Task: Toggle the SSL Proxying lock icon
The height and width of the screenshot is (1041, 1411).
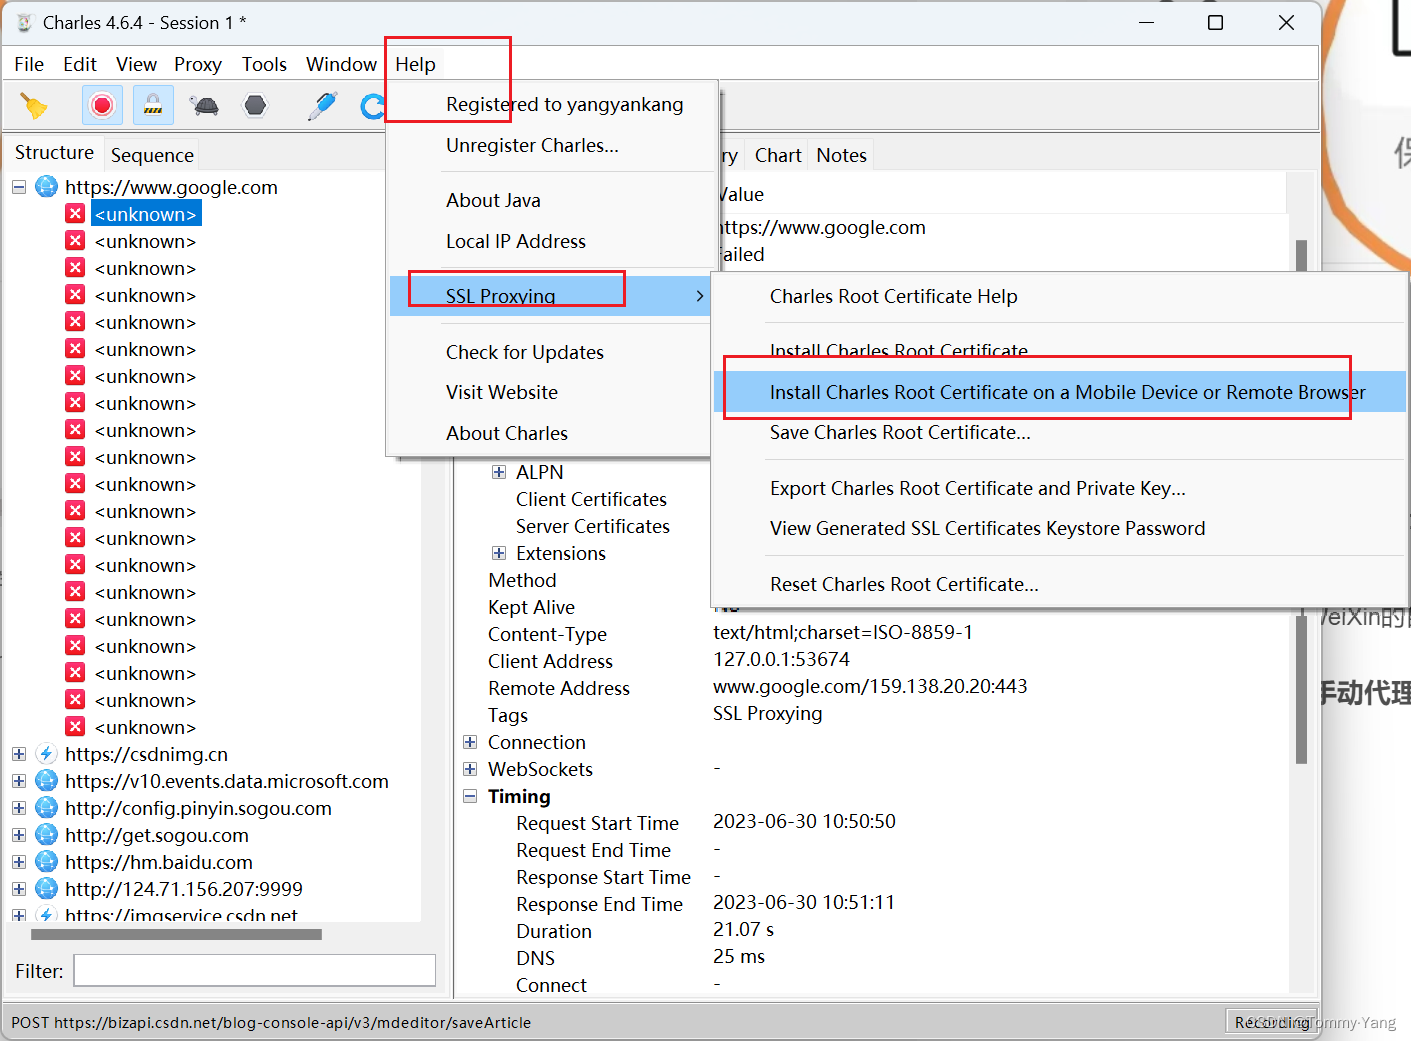Action: pos(153,105)
